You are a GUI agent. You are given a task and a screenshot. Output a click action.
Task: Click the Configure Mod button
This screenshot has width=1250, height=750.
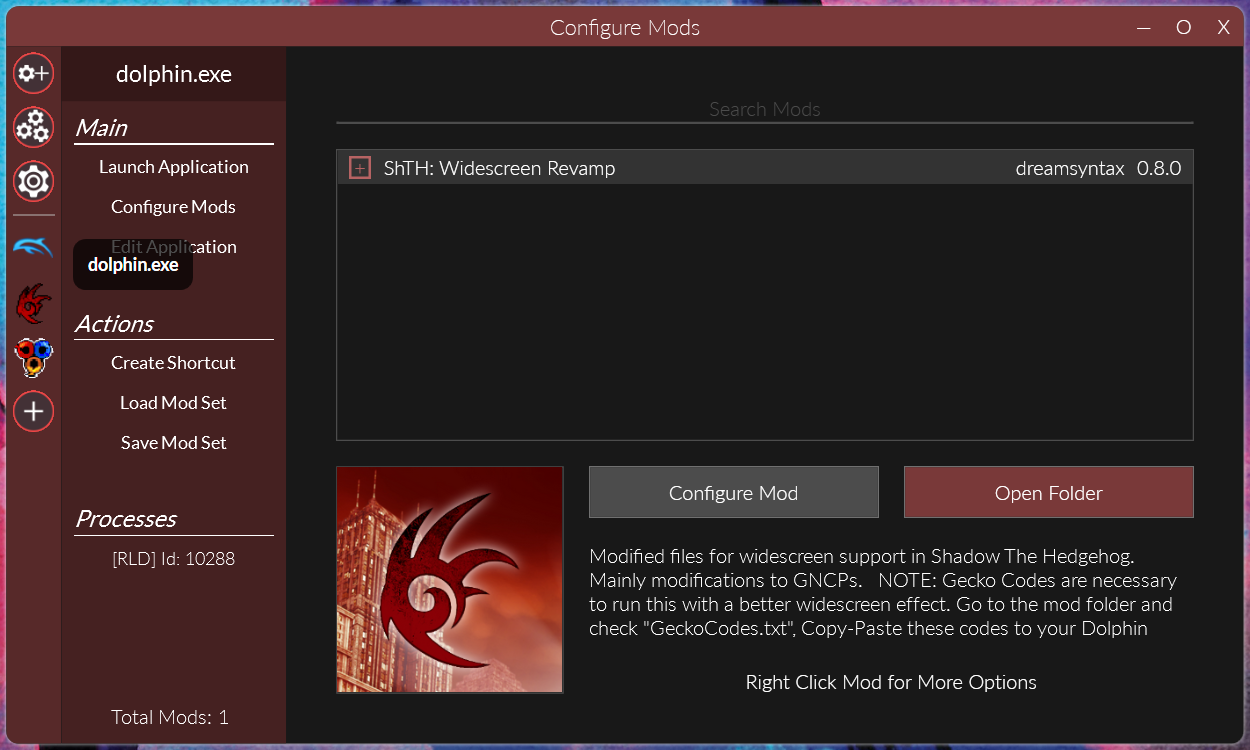(x=734, y=492)
